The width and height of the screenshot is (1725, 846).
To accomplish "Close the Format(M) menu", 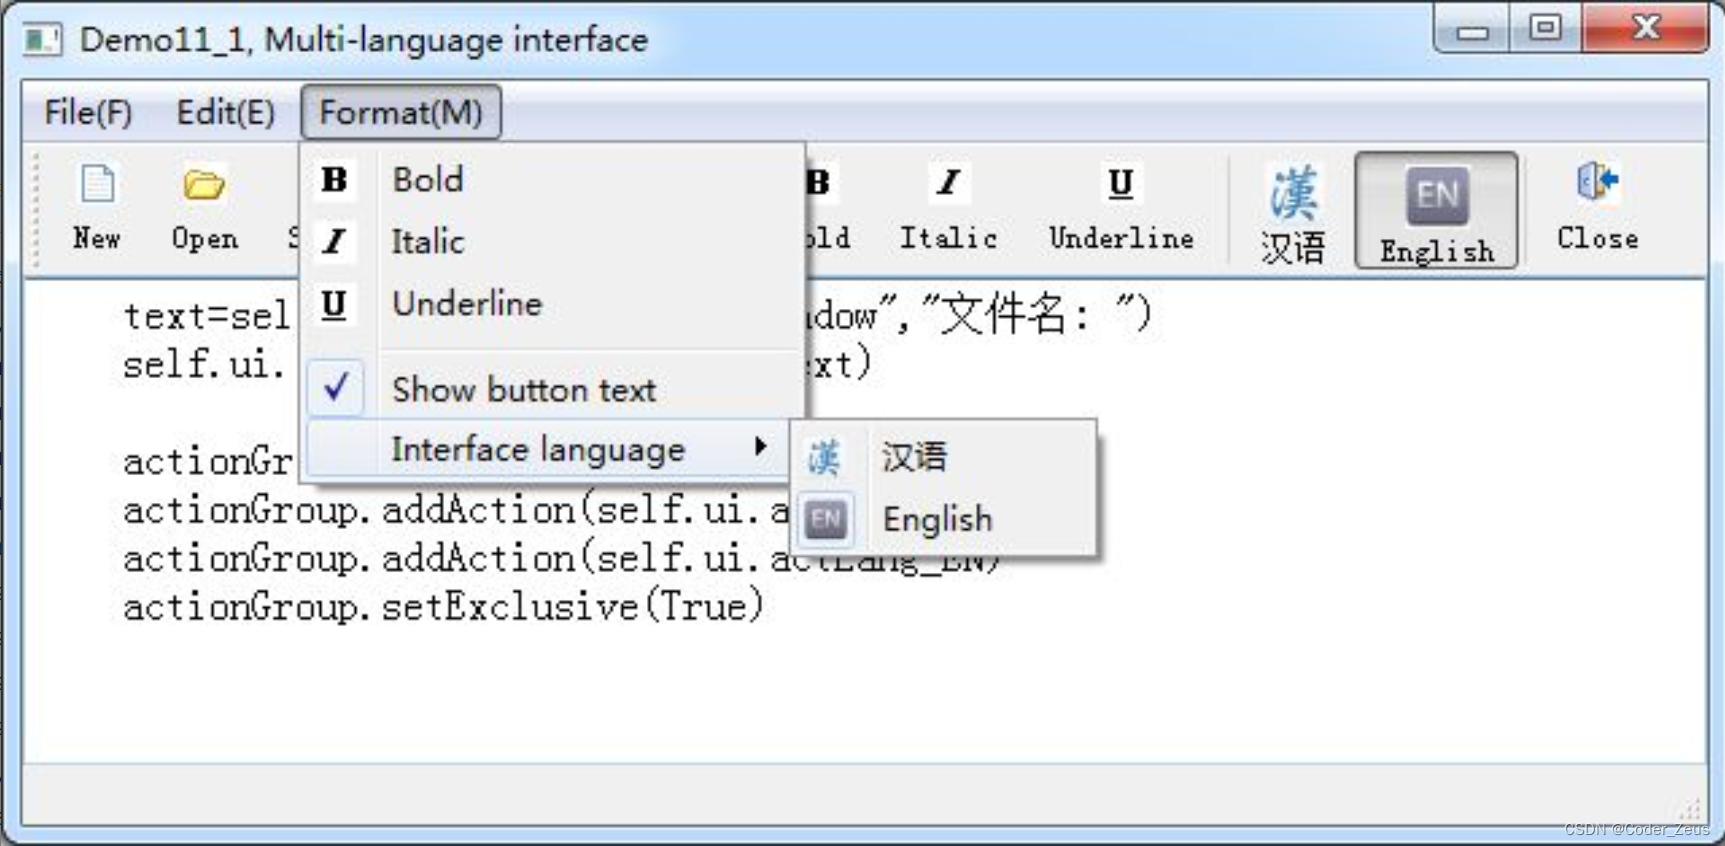I will pos(401,112).
